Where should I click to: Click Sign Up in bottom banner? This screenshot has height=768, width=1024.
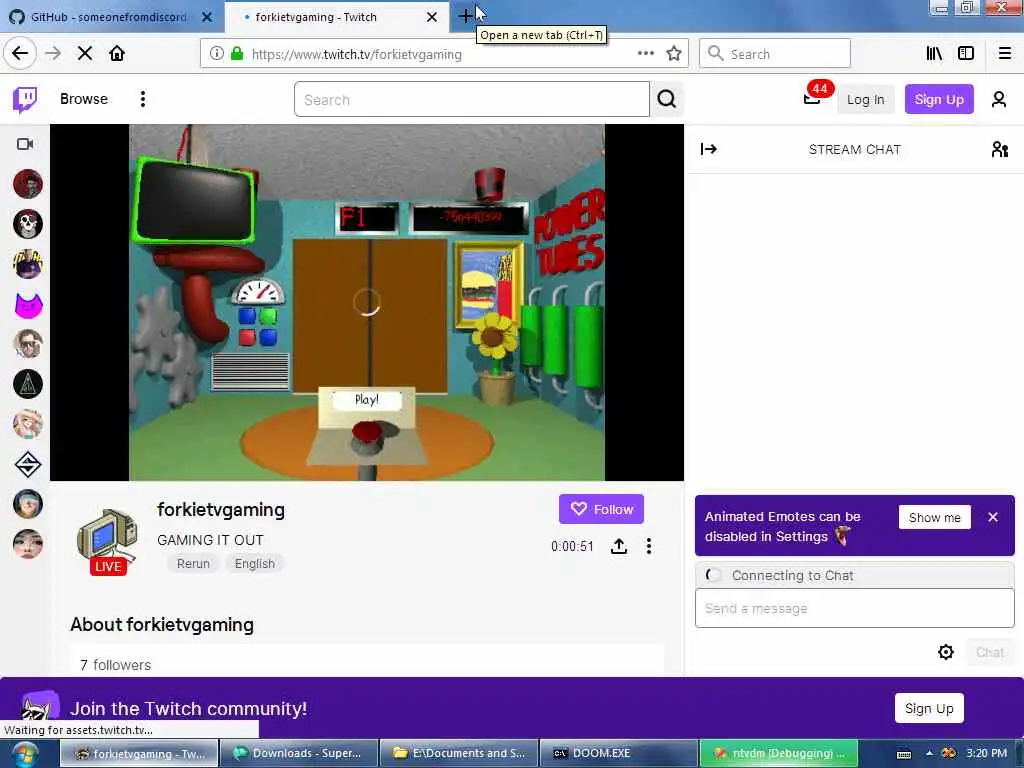[x=929, y=708]
